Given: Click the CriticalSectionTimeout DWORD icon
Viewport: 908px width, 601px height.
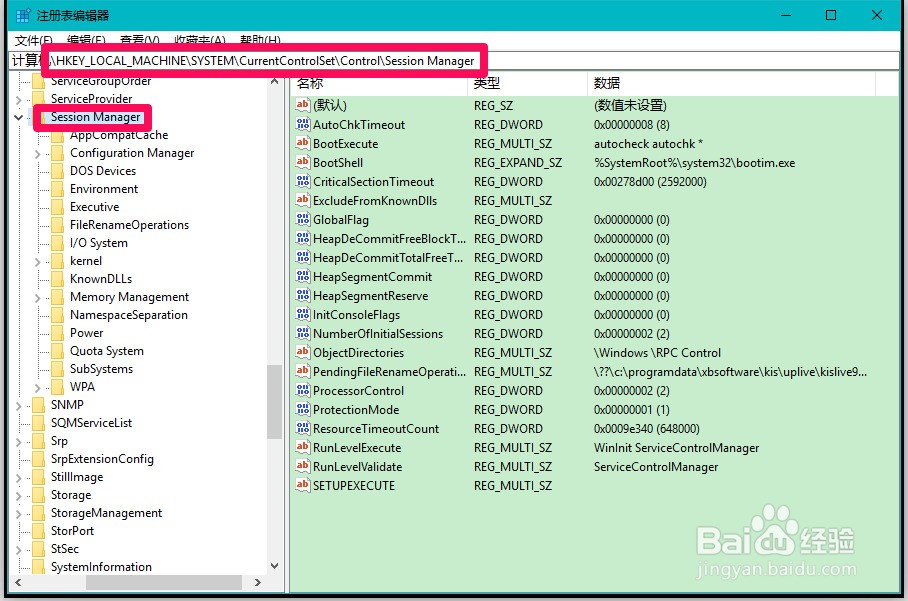Looking at the screenshot, I should [300, 181].
